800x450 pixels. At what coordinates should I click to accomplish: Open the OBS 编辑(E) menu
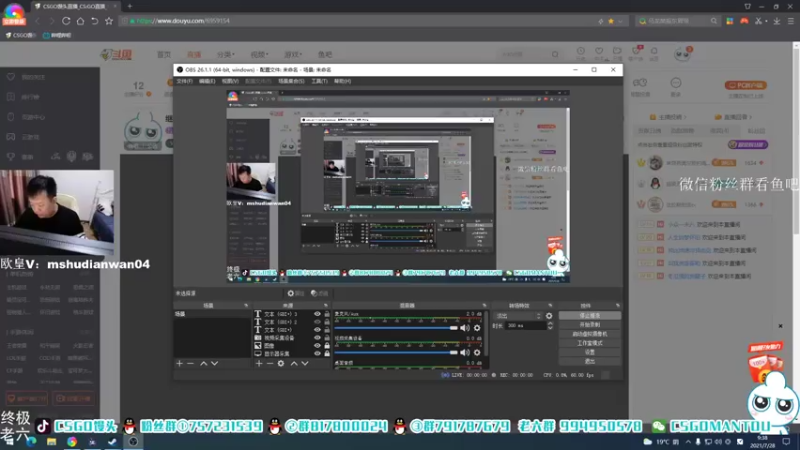[207, 81]
